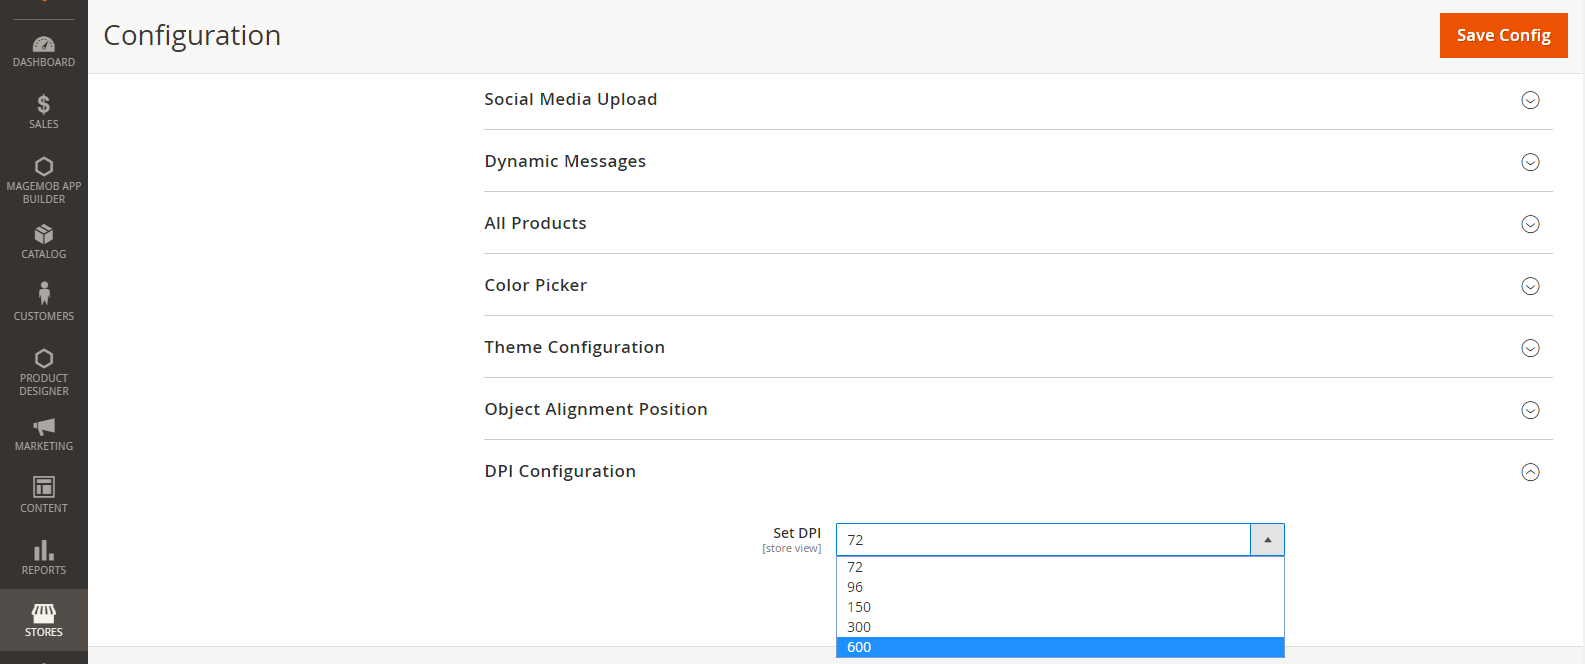Choose 300 from the DPI options
This screenshot has width=1585, height=664.
pyautogui.click(x=859, y=627)
